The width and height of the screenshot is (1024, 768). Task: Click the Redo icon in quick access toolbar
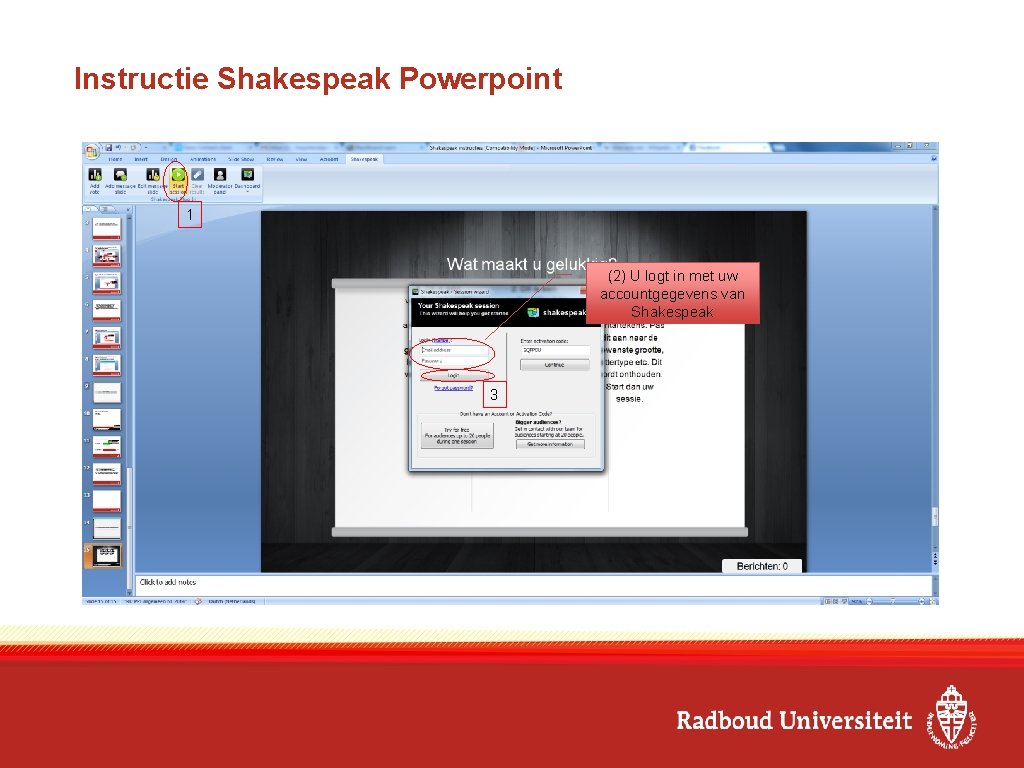coord(133,148)
